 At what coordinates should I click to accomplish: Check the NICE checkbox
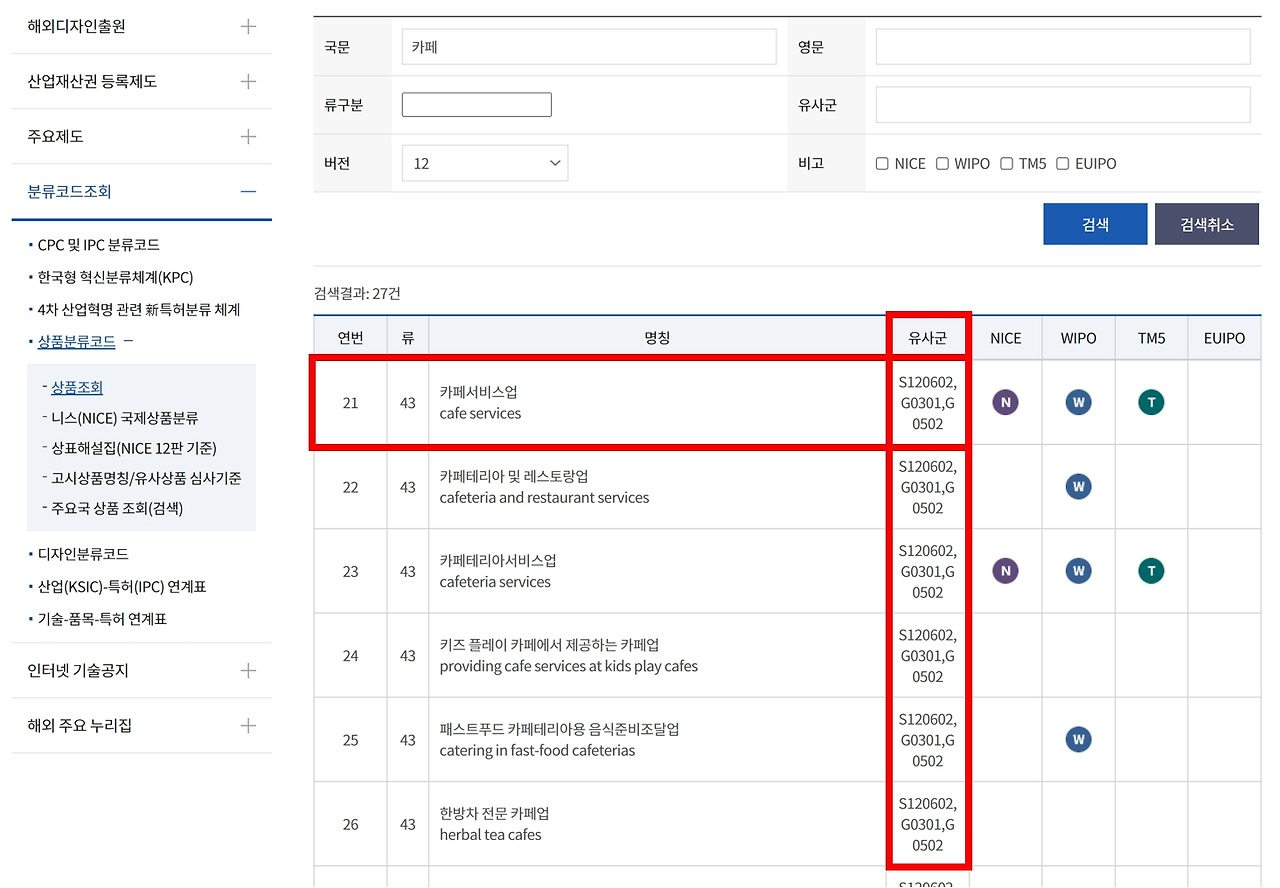tap(882, 163)
